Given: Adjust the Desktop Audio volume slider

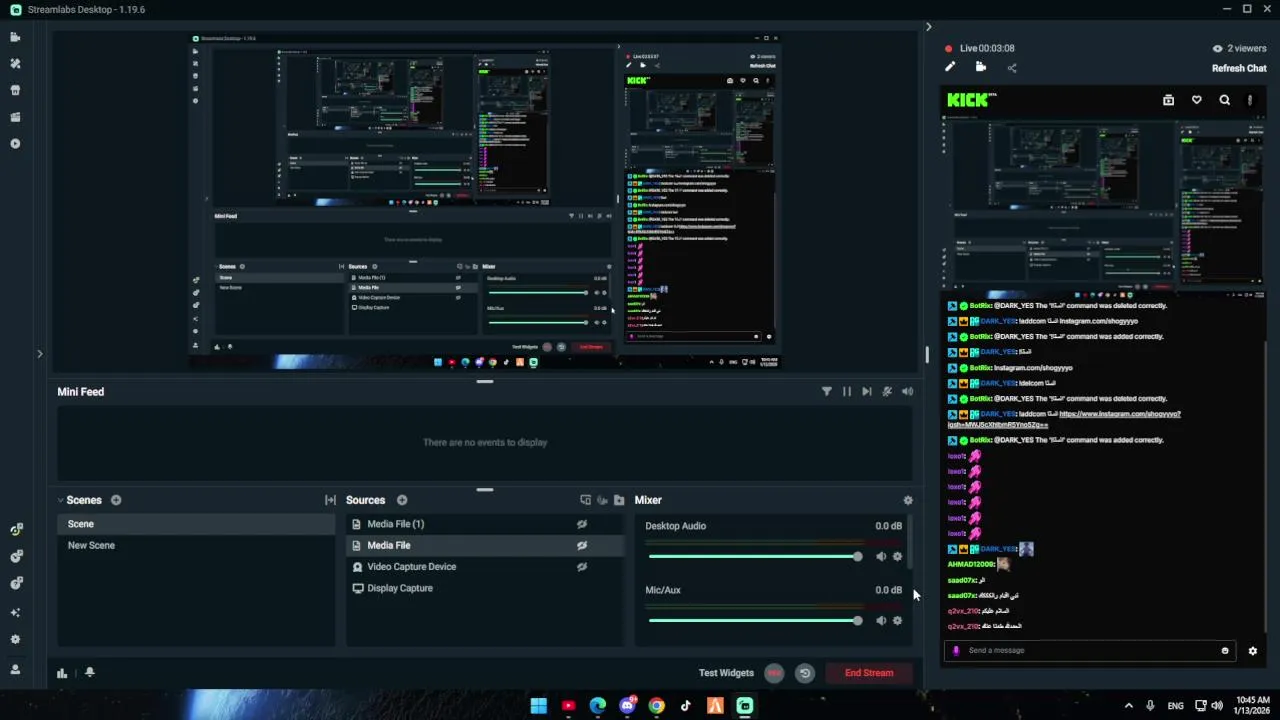Looking at the screenshot, I should click(755, 557).
